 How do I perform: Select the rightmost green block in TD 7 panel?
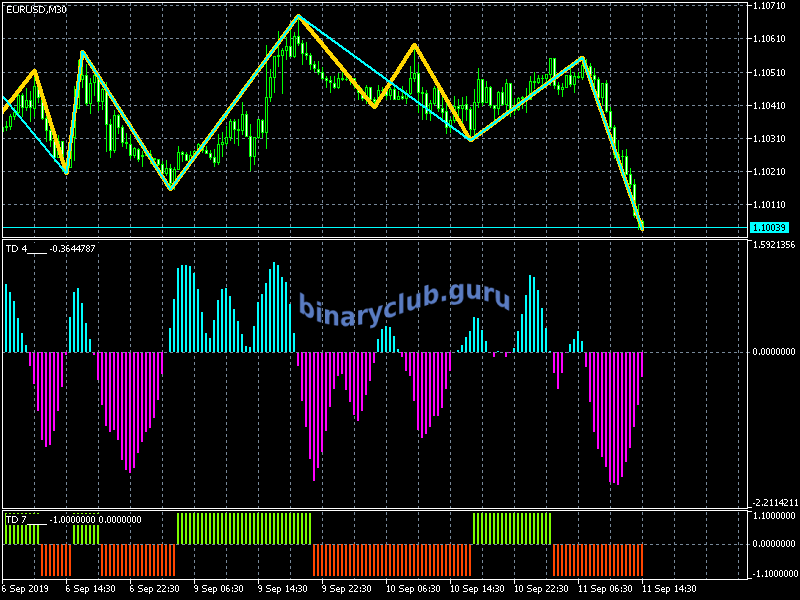coord(511,529)
